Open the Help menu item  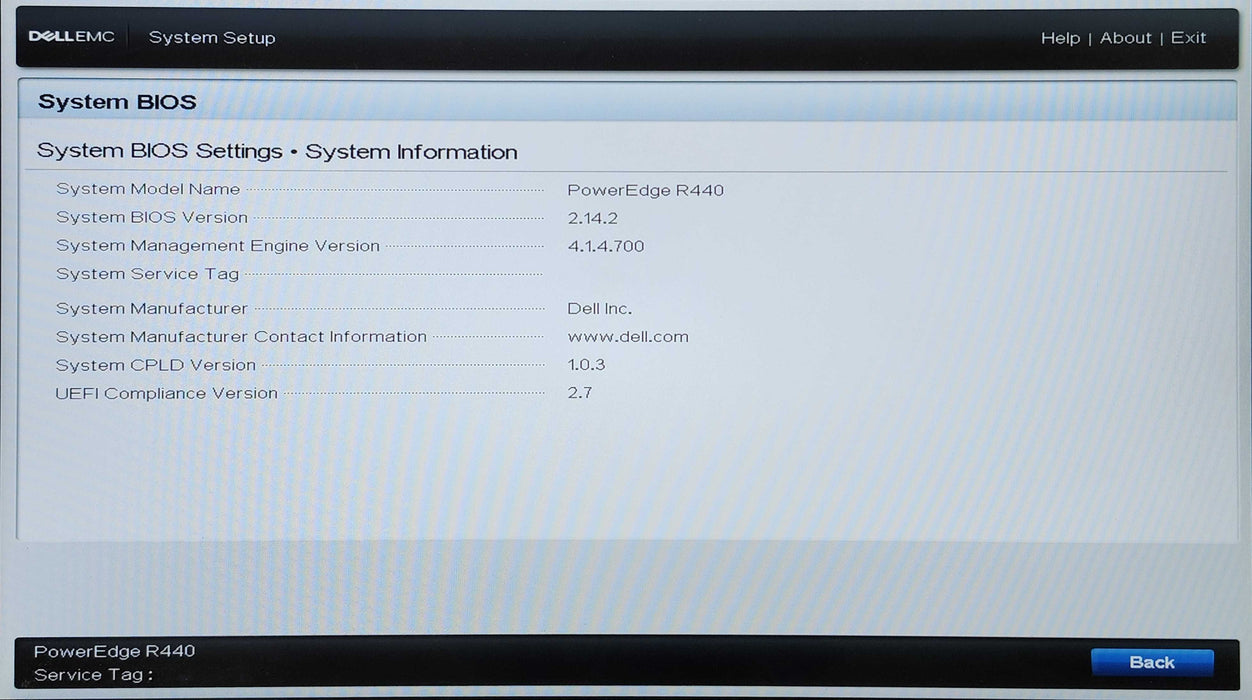1061,37
